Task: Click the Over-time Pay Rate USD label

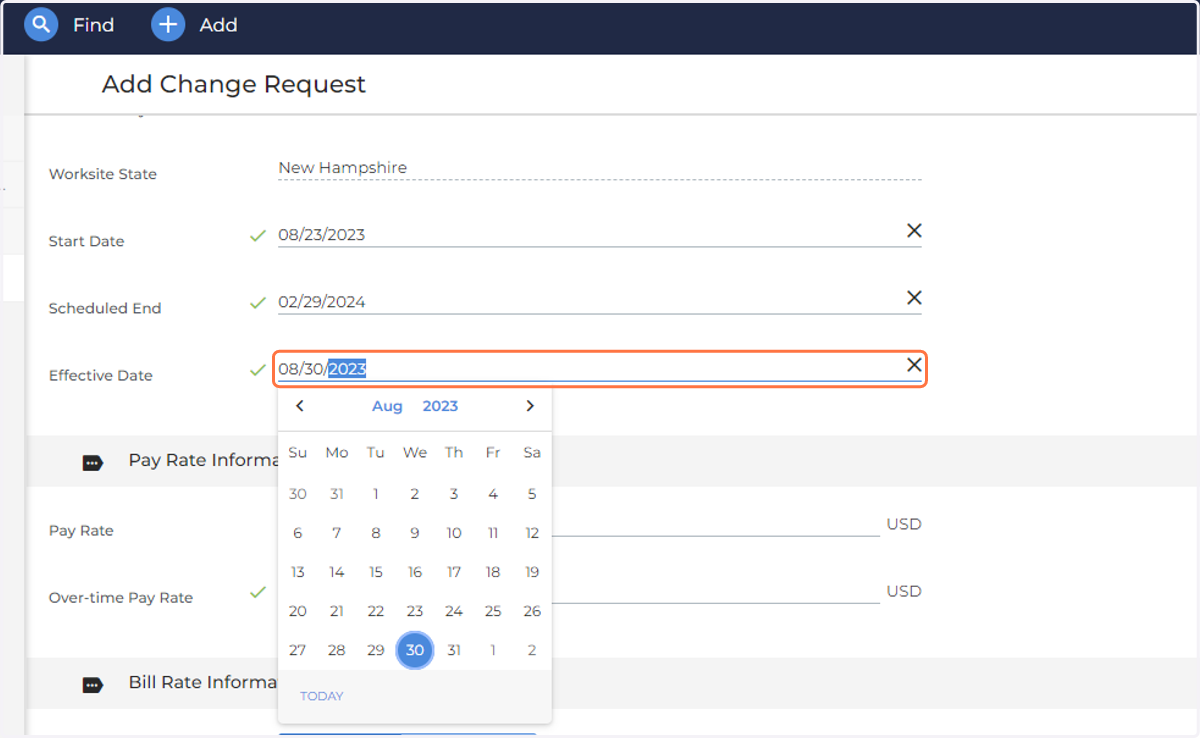Action: (x=904, y=591)
